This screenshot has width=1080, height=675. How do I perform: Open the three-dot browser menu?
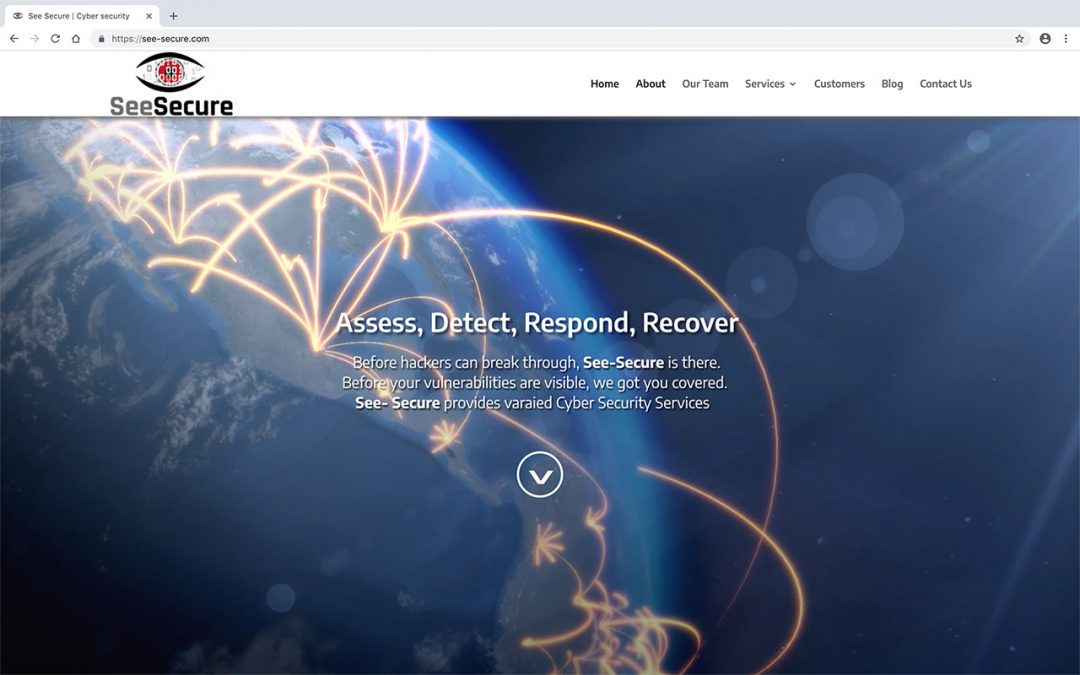[x=1066, y=39]
